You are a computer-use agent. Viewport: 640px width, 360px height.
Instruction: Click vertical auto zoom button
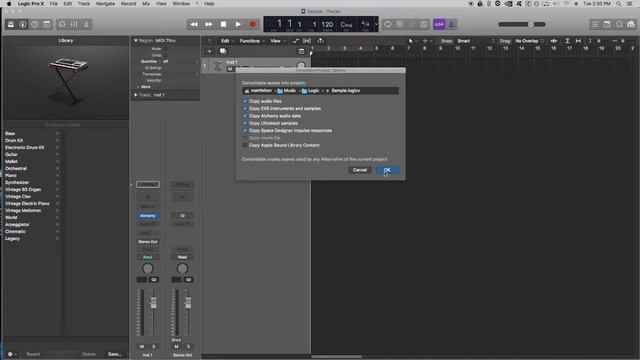[567, 41]
